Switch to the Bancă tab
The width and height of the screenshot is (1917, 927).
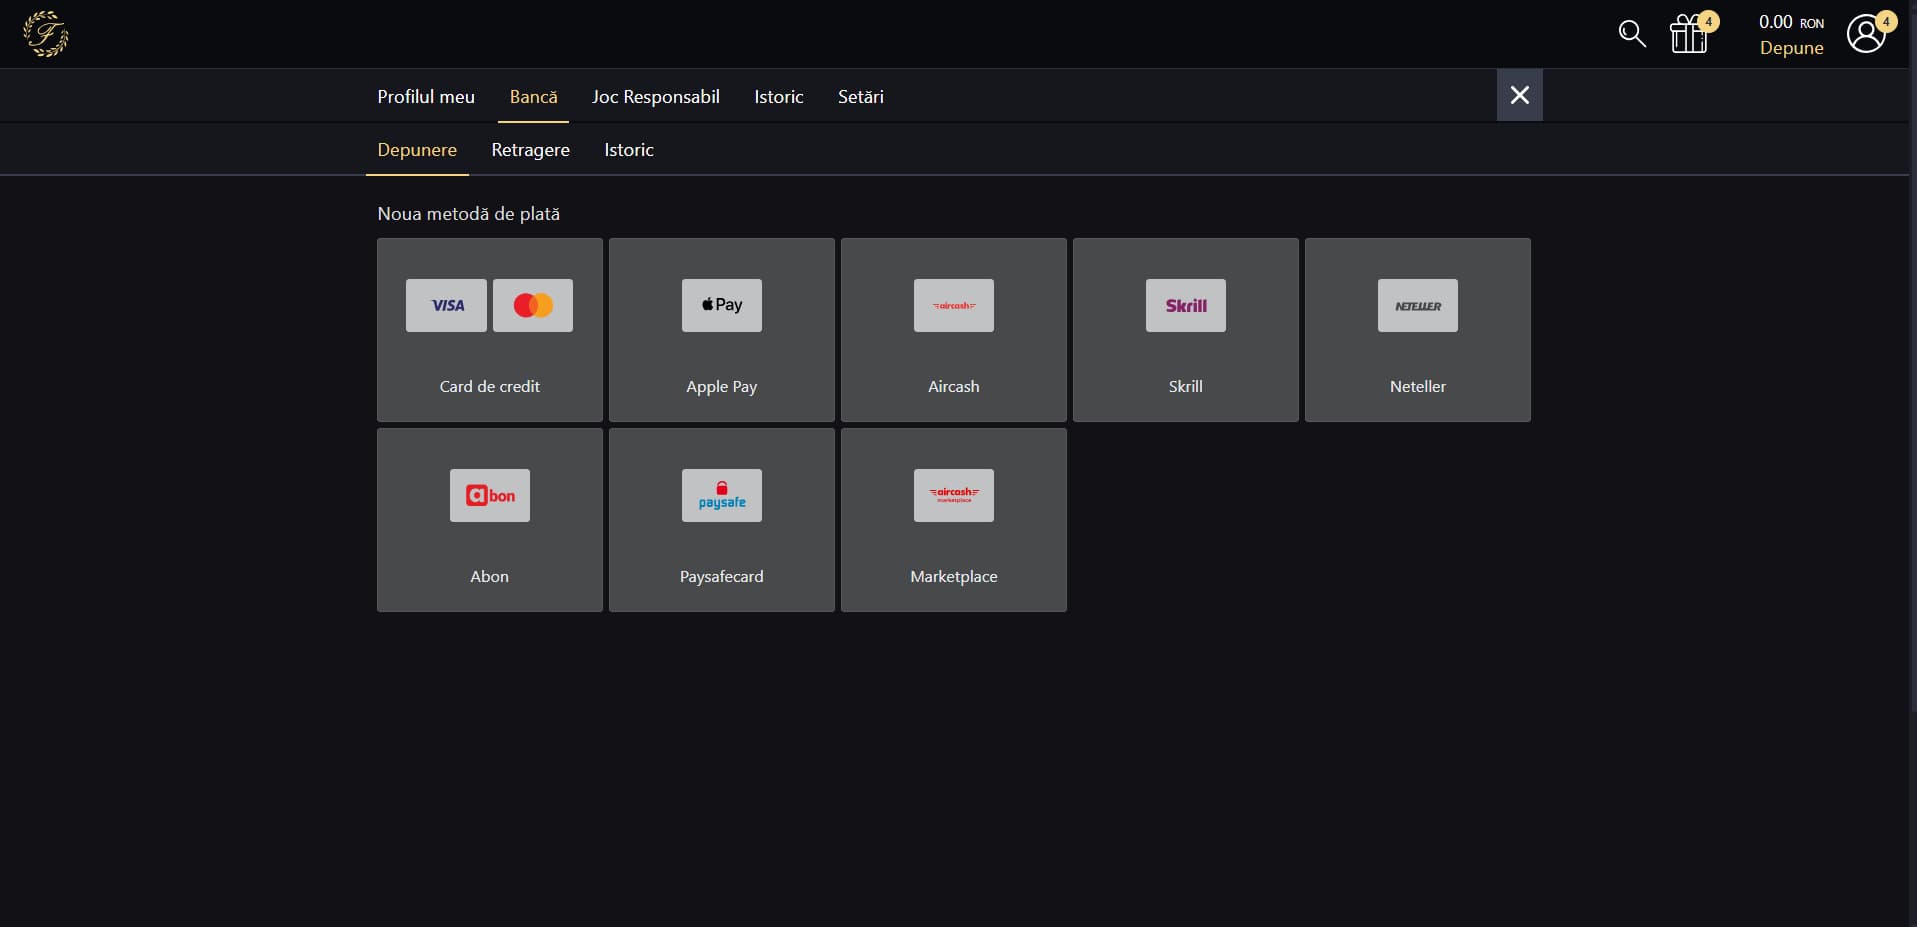(x=534, y=97)
